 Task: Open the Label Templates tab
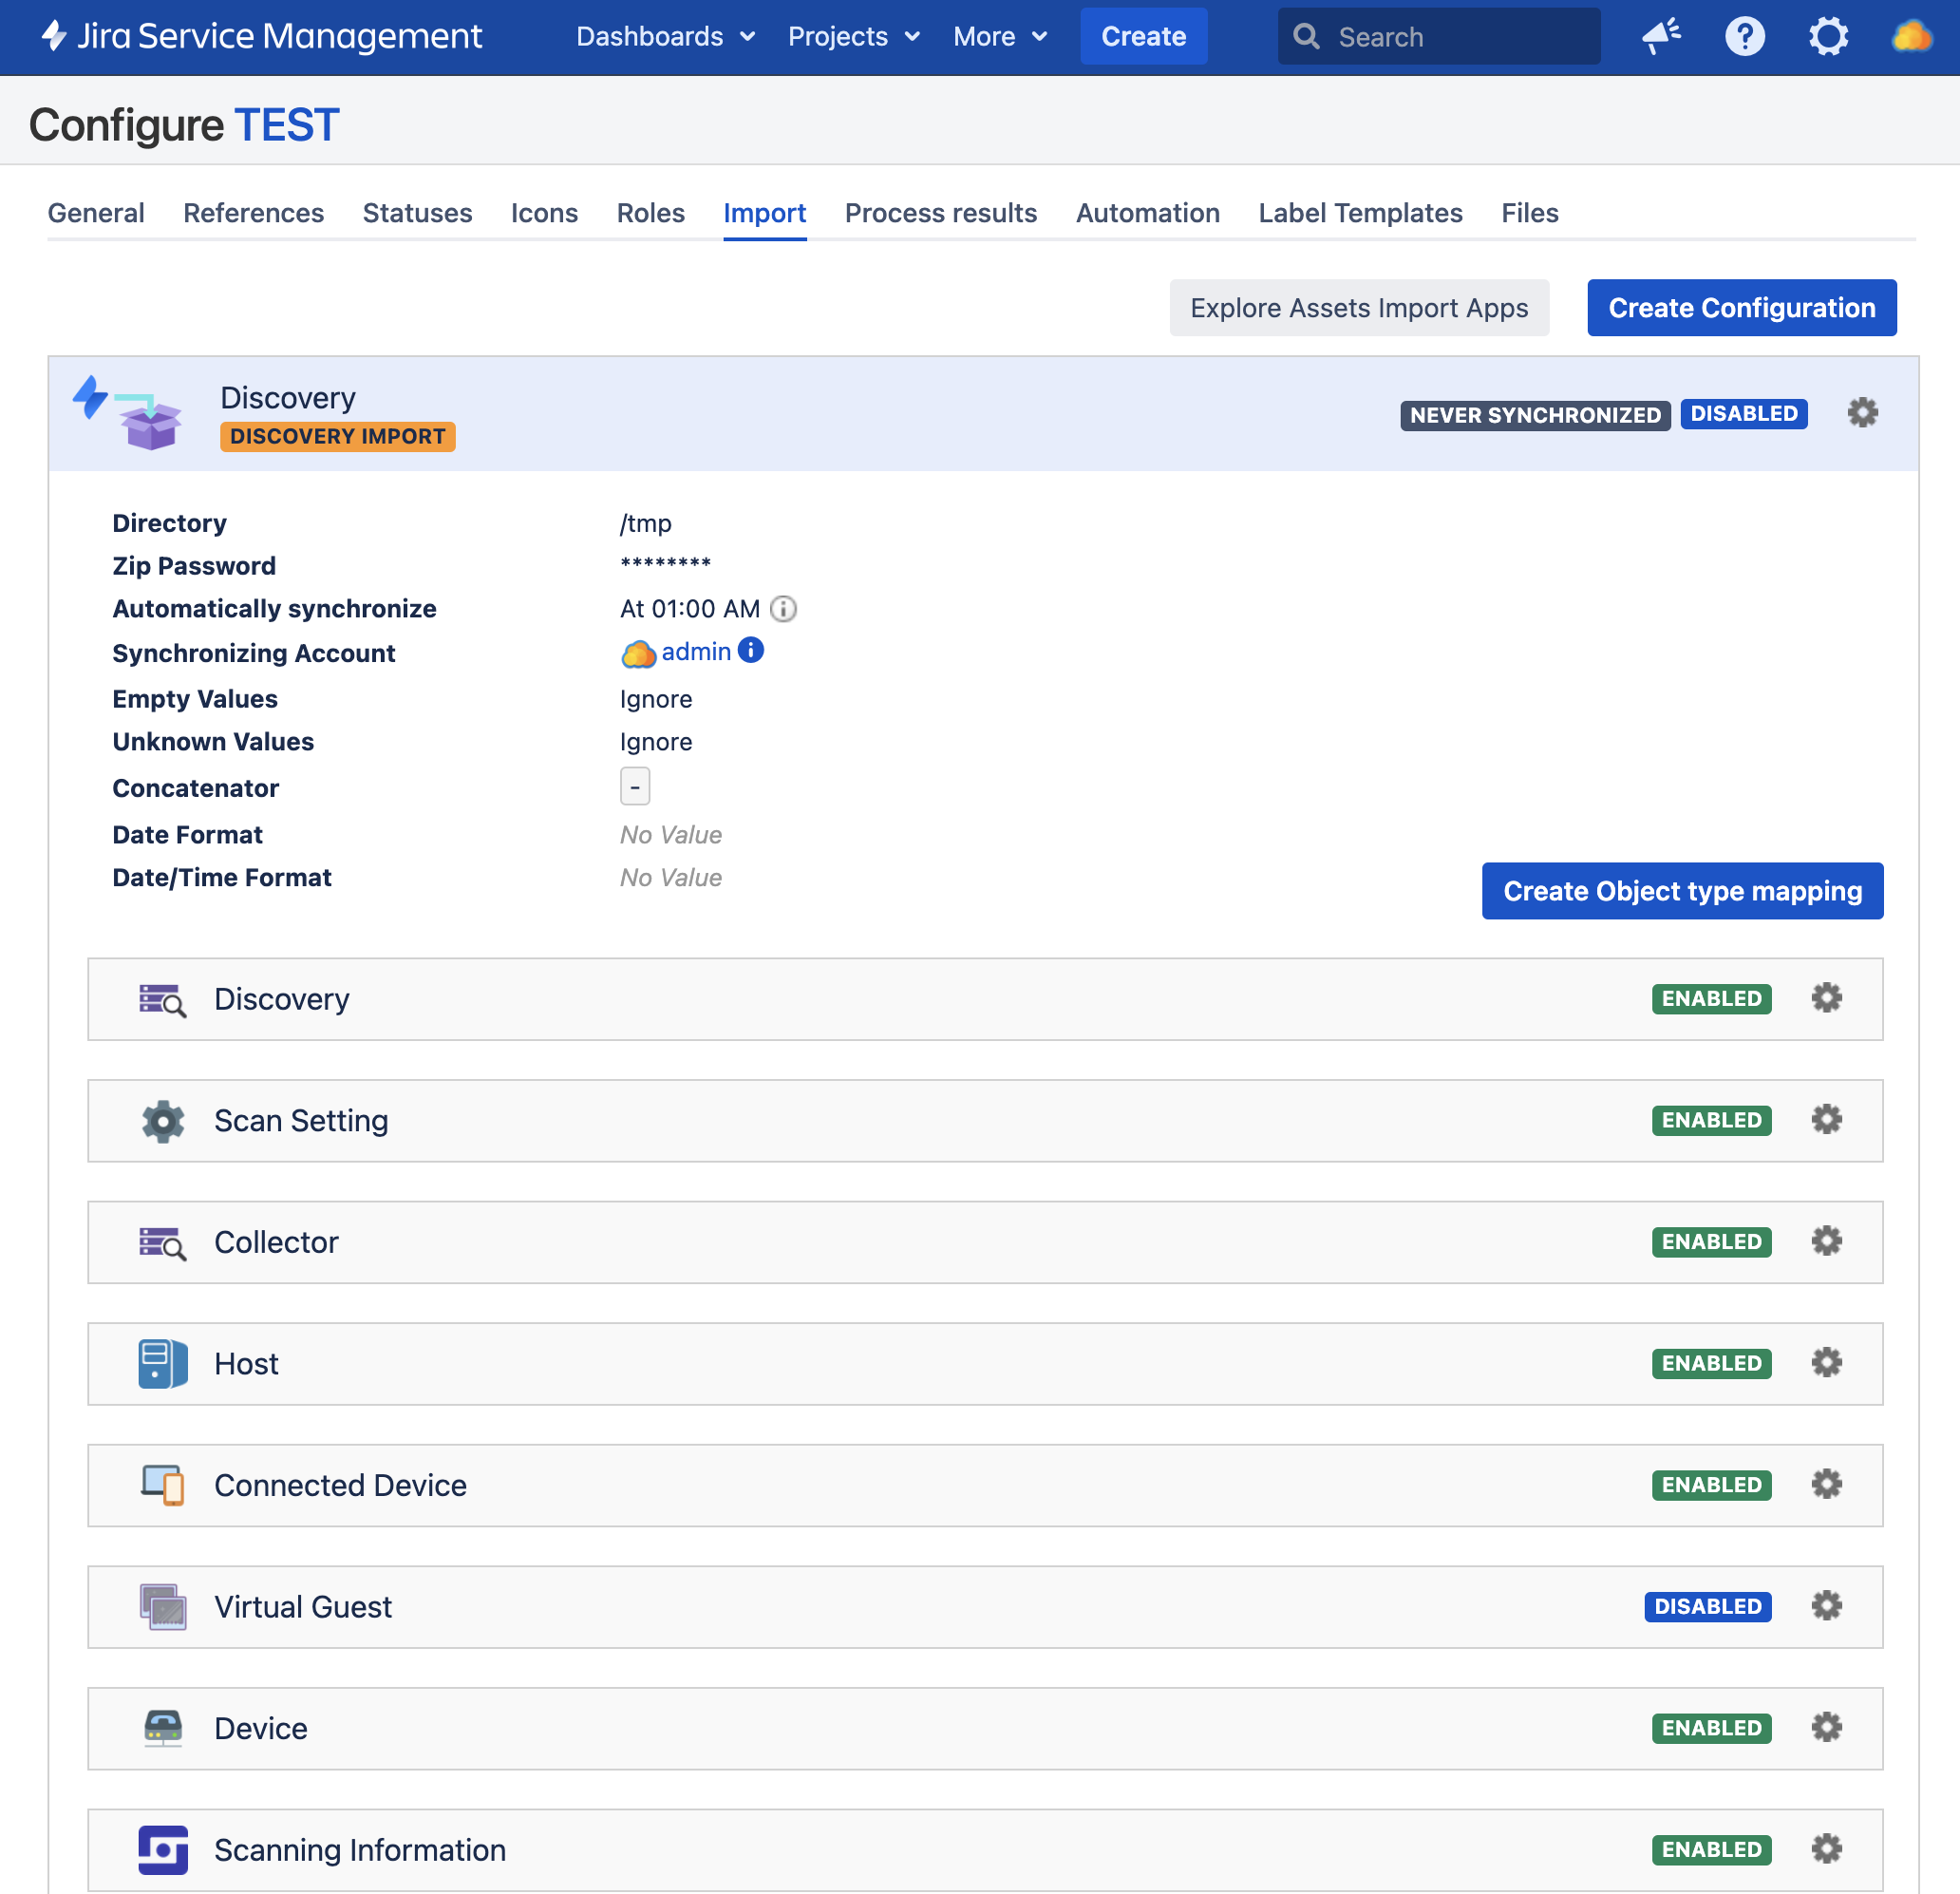pyautogui.click(x=1361, y=213)
